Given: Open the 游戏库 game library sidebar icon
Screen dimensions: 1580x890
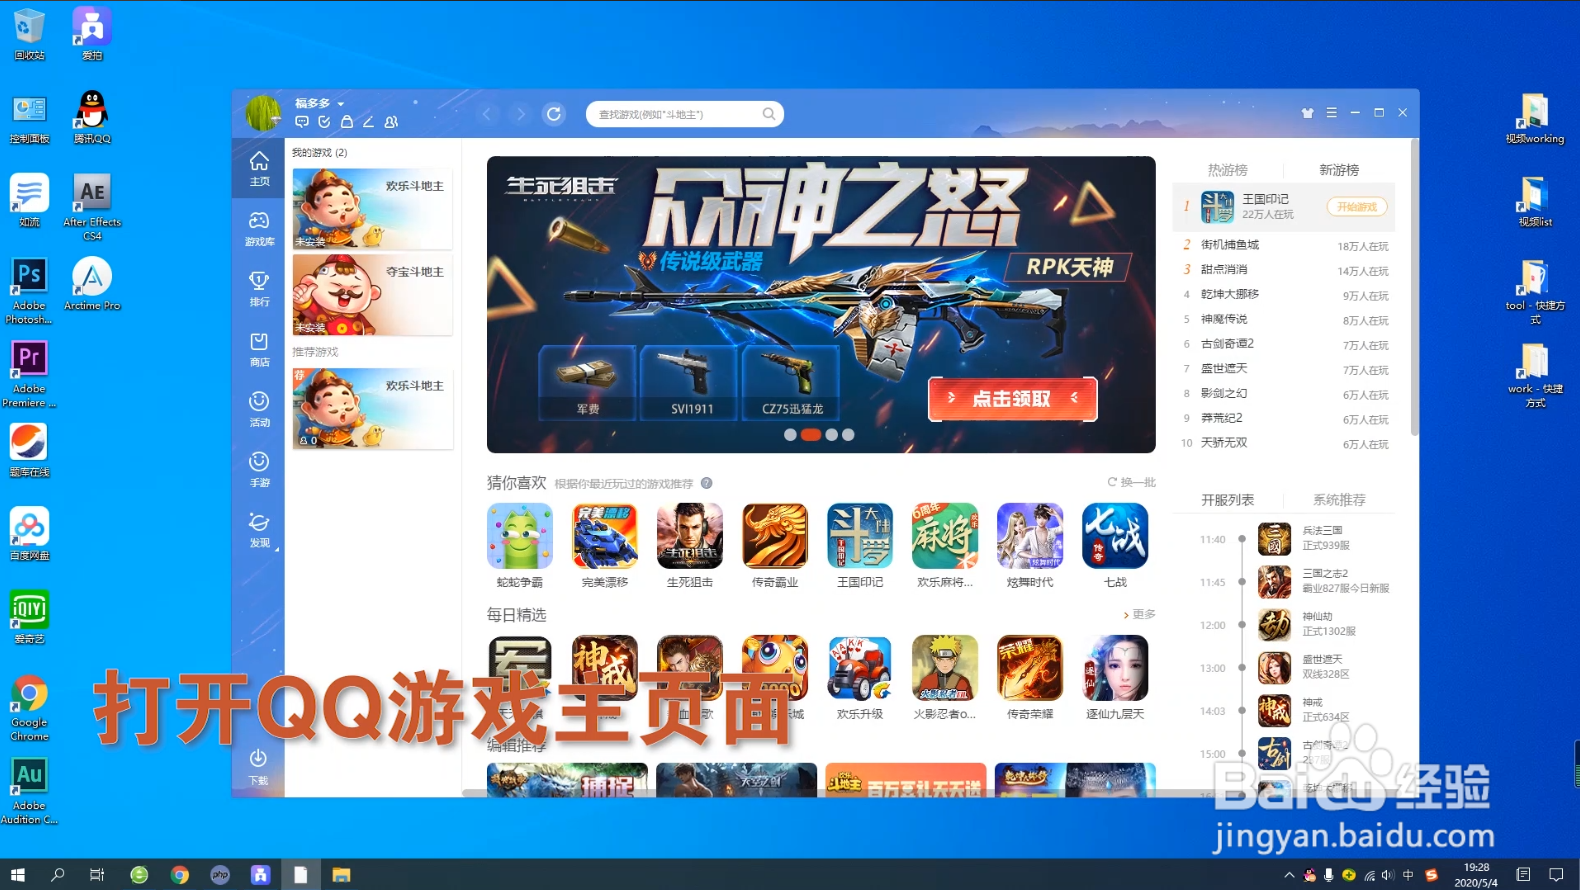Looking at the screenshot, I should 259,228.
